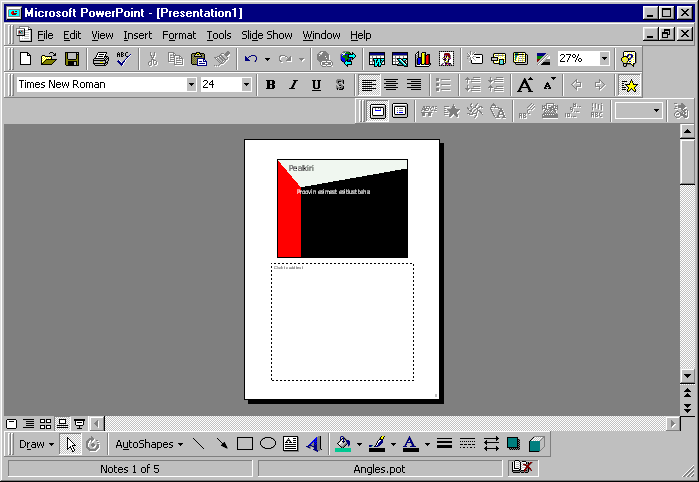The height and width of the screenshot is (482, 699).
Task: Toggle Bold formatting
Action: pos(270,85)
